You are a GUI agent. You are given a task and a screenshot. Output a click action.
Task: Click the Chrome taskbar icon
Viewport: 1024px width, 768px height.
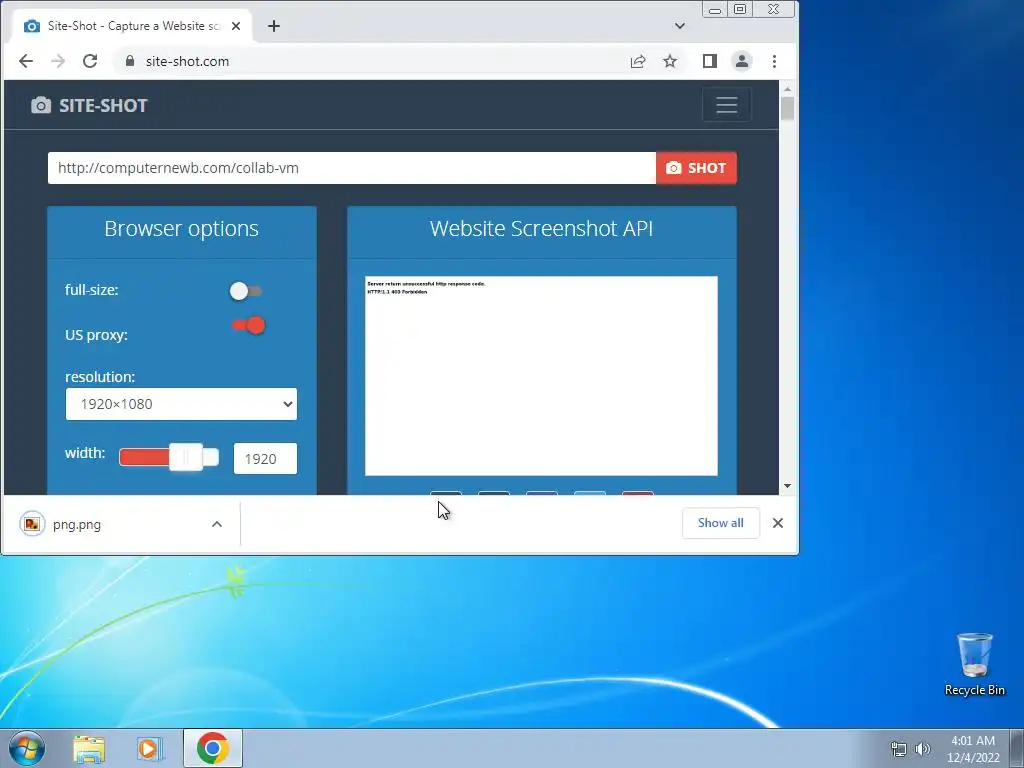tap(212, 748)
